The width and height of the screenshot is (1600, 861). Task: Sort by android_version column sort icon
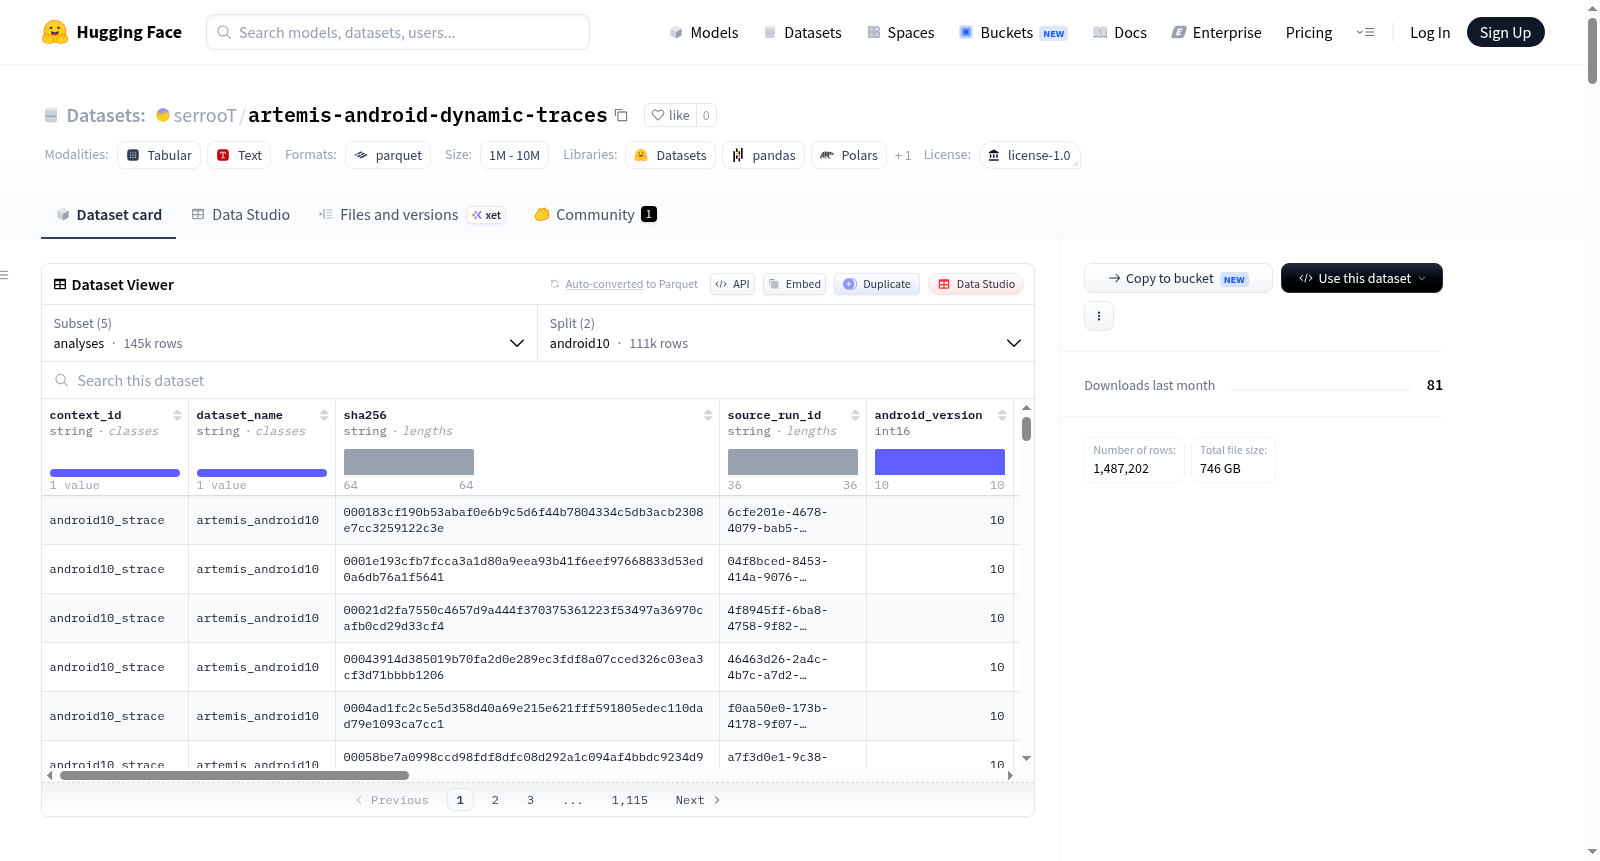pyautogui.click(x=1002, y=415)
